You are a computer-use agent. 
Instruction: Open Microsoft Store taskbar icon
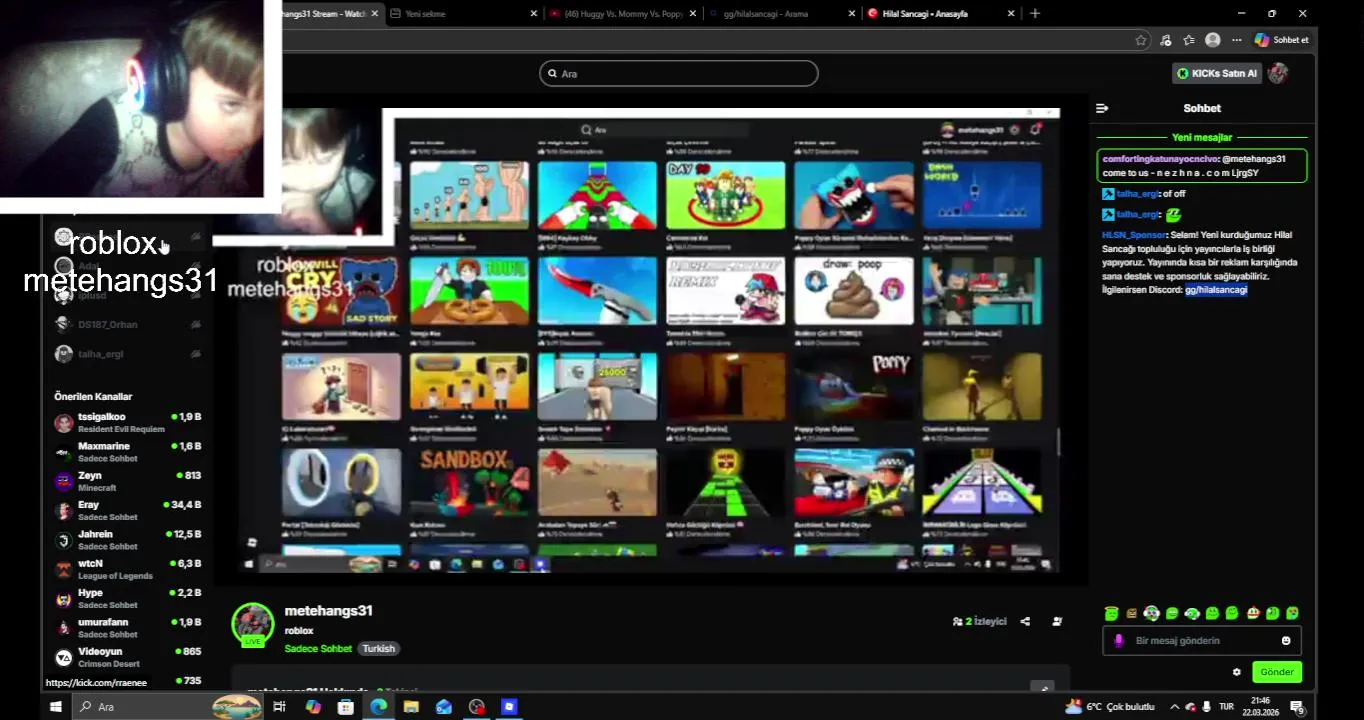pyautogui.click(x=345, y=707)
